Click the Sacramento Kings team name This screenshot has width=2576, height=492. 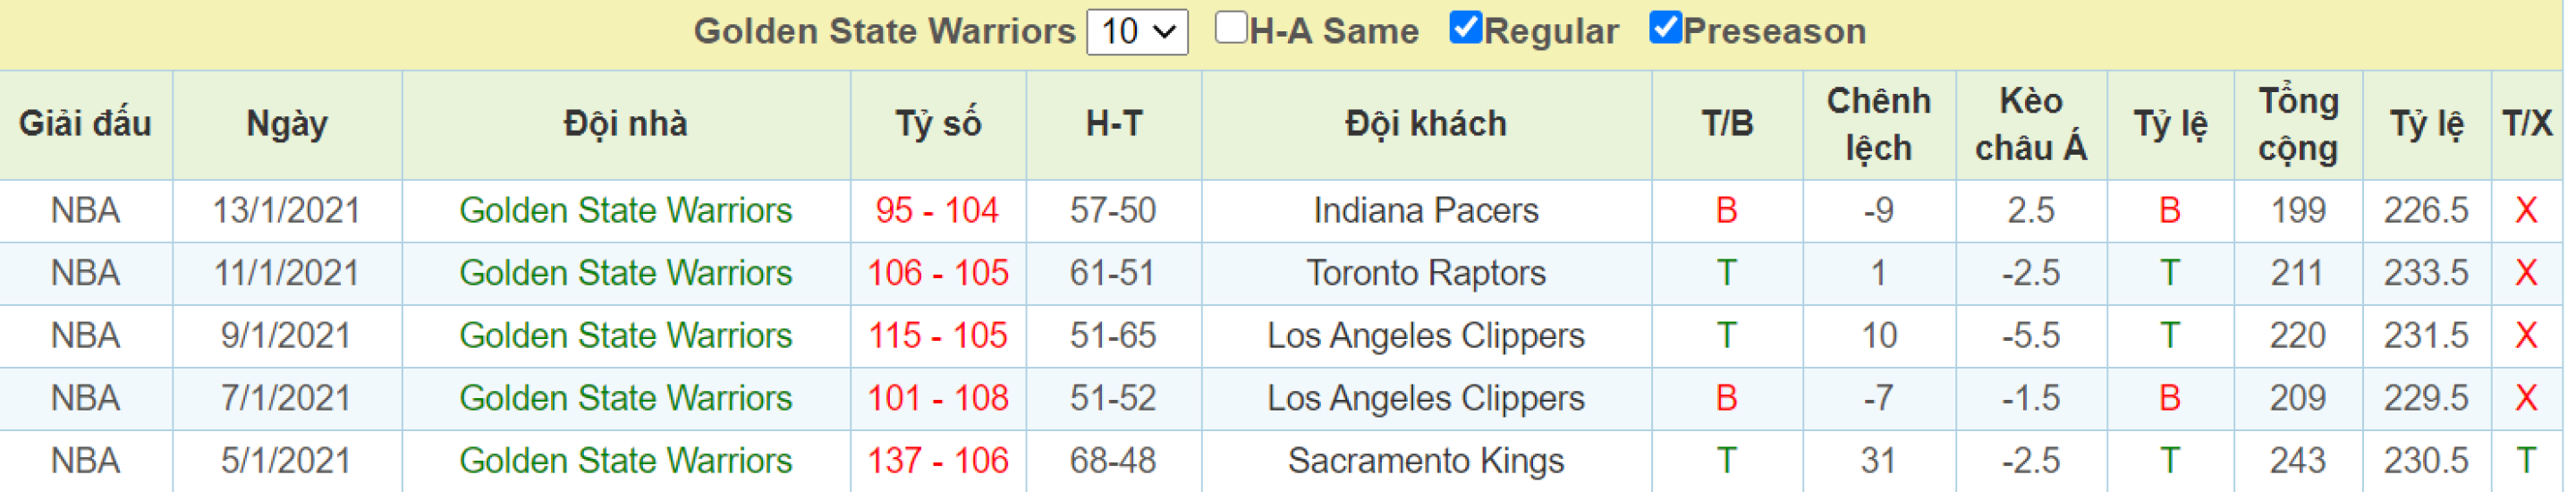point(1426,461)
